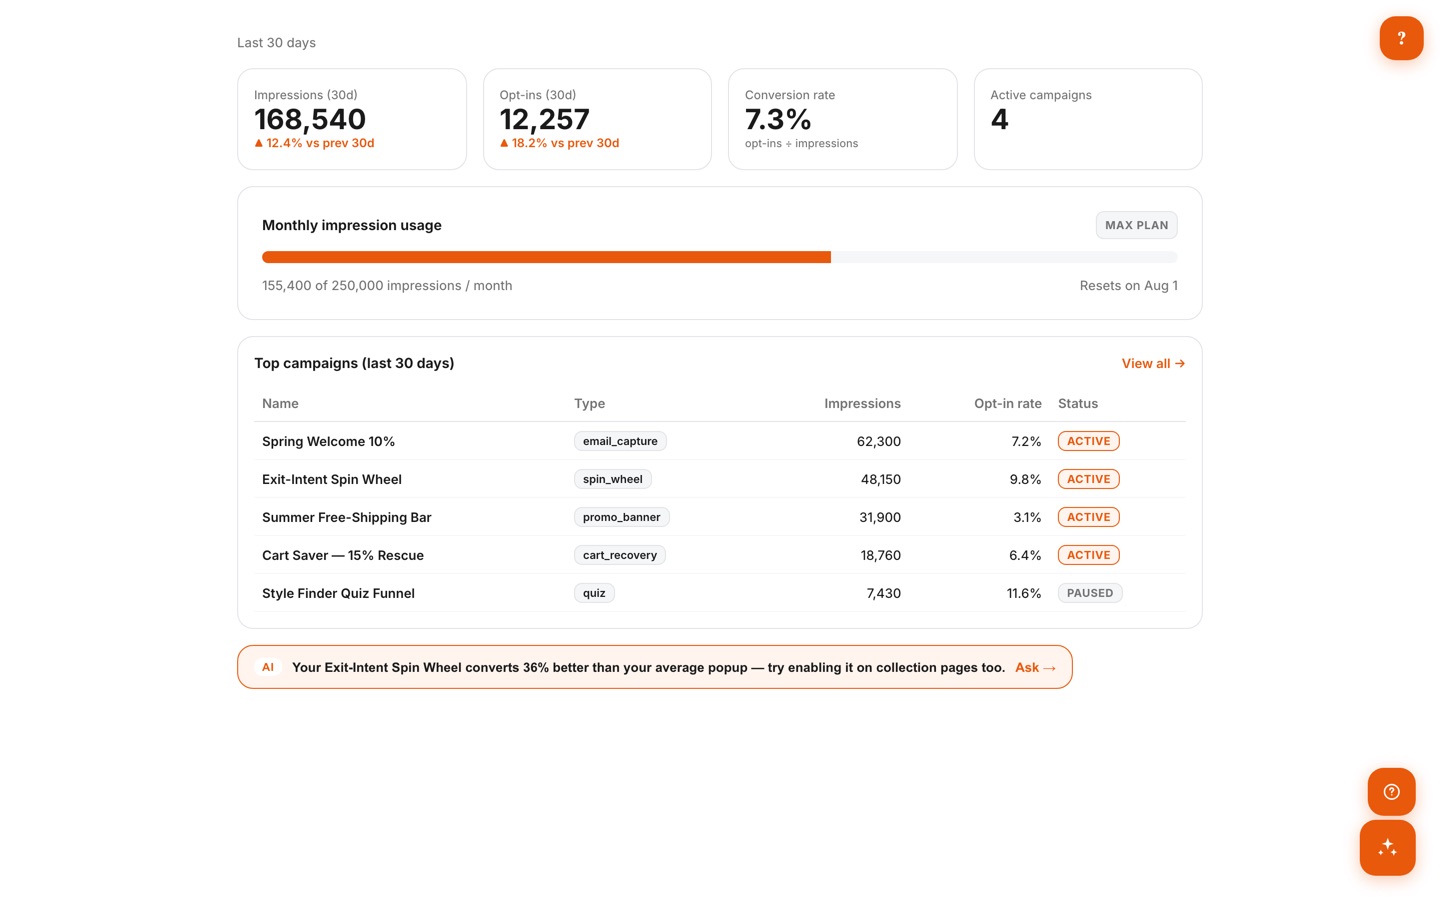
Task: Open View all campaigns link
Action: (1153, 363)
